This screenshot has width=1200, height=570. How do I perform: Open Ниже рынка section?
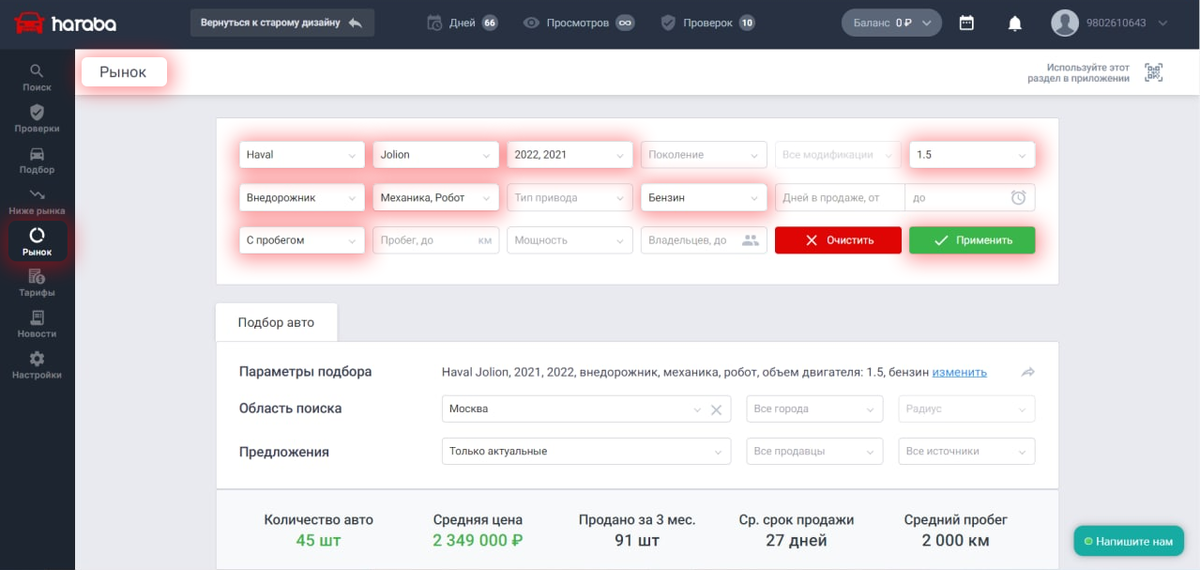tap(37, 201)
